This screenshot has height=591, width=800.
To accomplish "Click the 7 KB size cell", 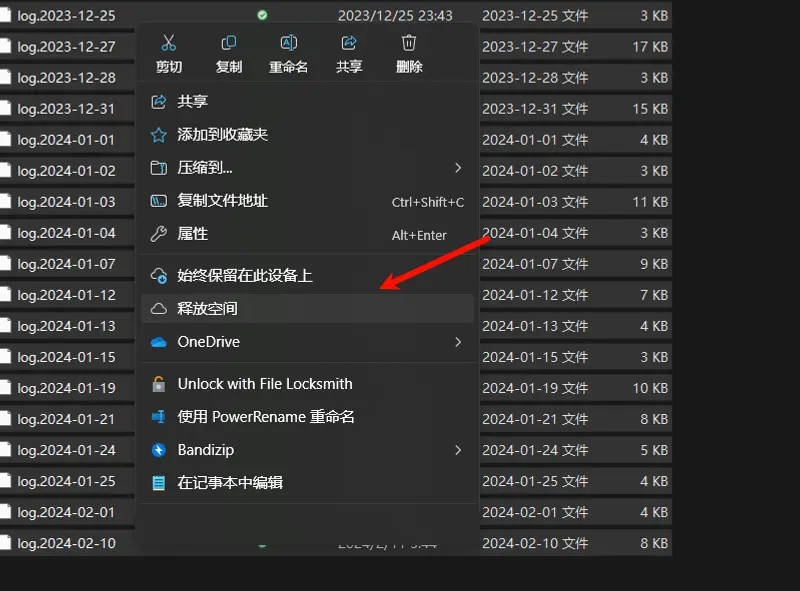I will tap(654, 295).
